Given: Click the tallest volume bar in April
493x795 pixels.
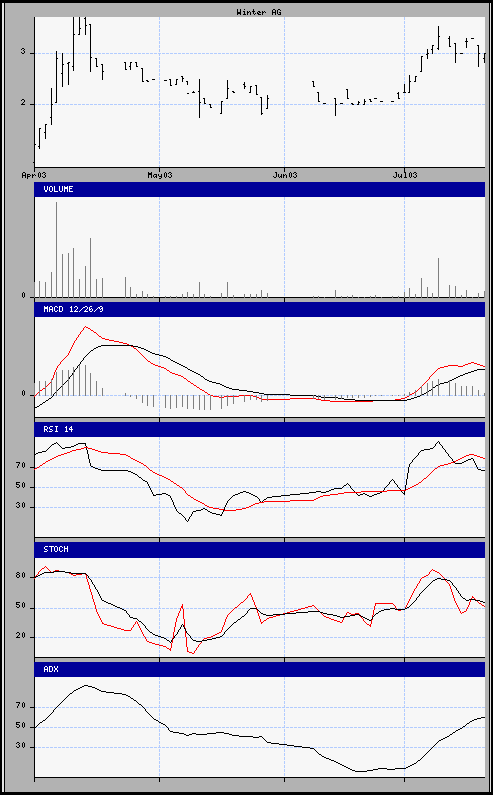Looking at the screenshot, I should (x=56, y=249).
